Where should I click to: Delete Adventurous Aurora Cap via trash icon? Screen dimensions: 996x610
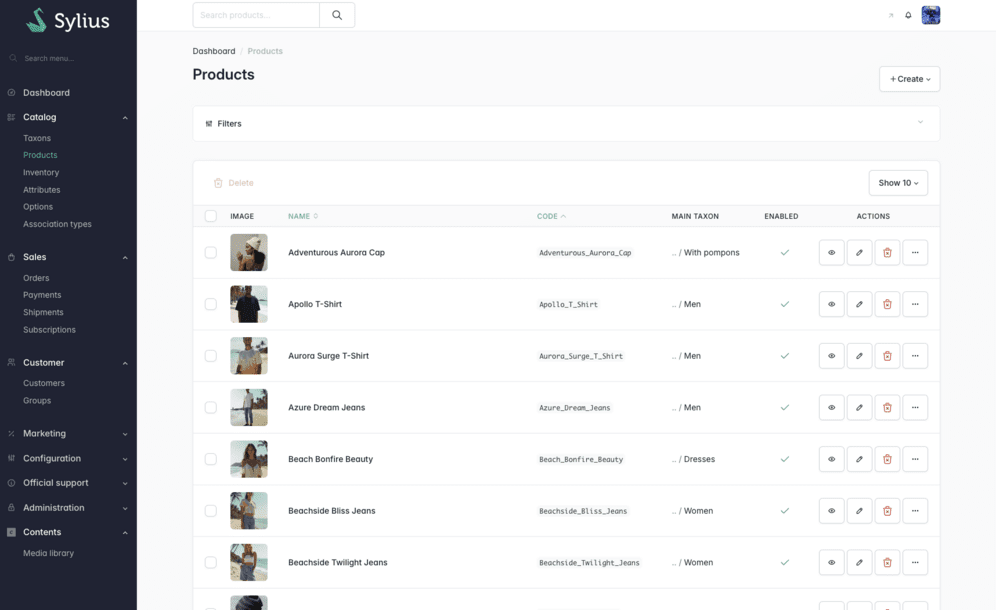click(x=887, y=252)
